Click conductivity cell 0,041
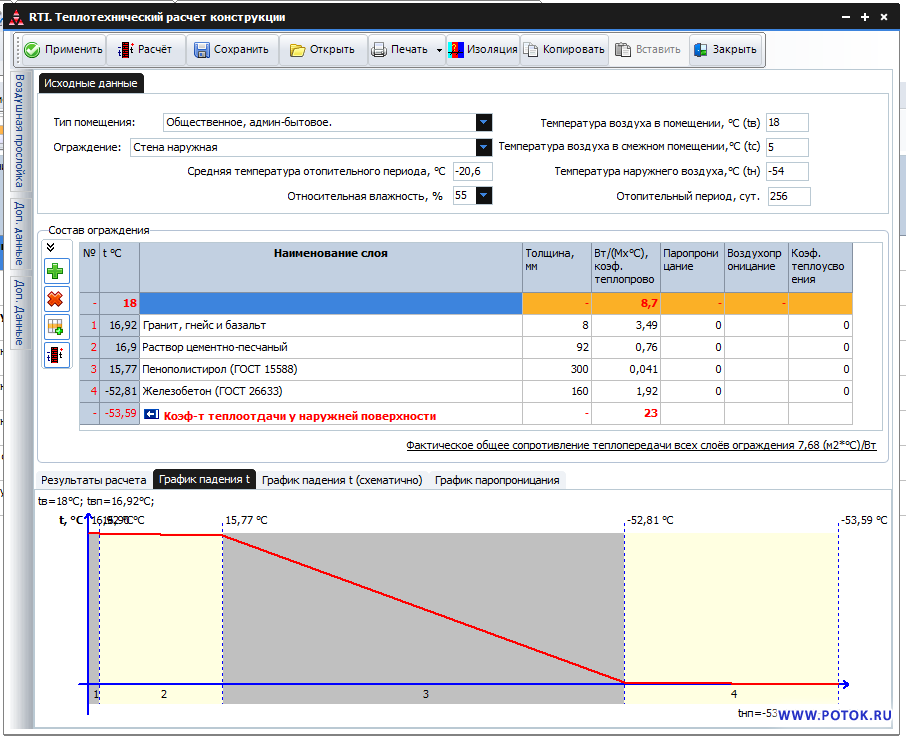The width and height of the screenshot is (906, 736). coord(626,369)
